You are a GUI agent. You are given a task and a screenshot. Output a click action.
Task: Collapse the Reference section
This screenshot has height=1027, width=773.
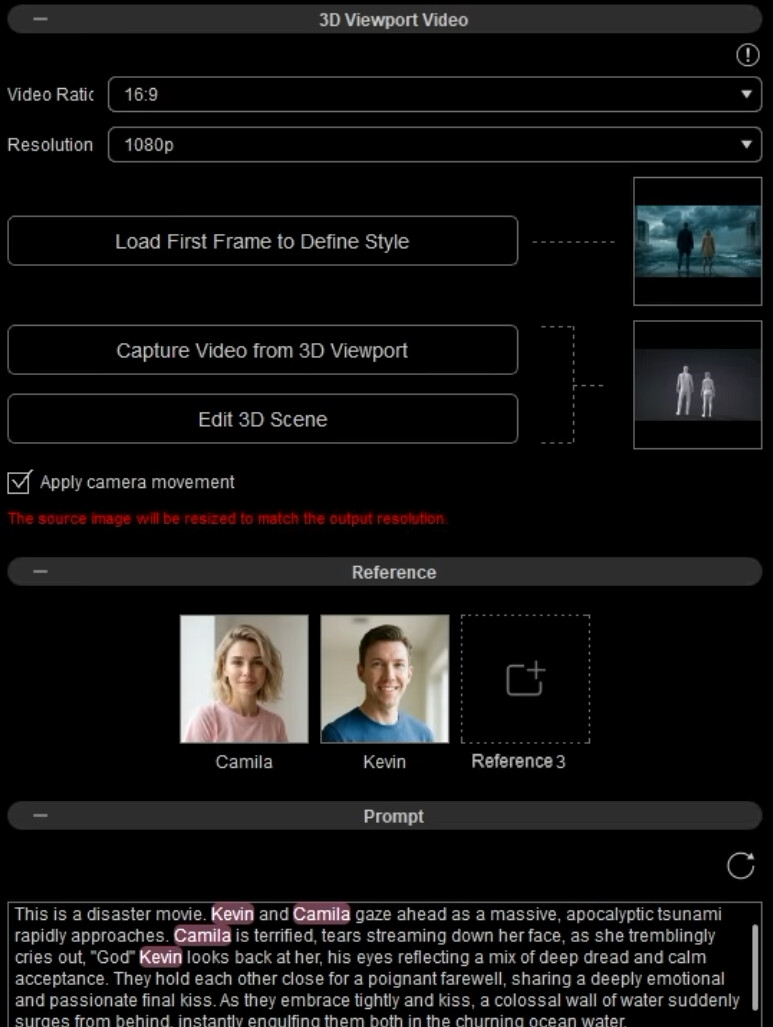pyautogui.click(x=41, y=572)
